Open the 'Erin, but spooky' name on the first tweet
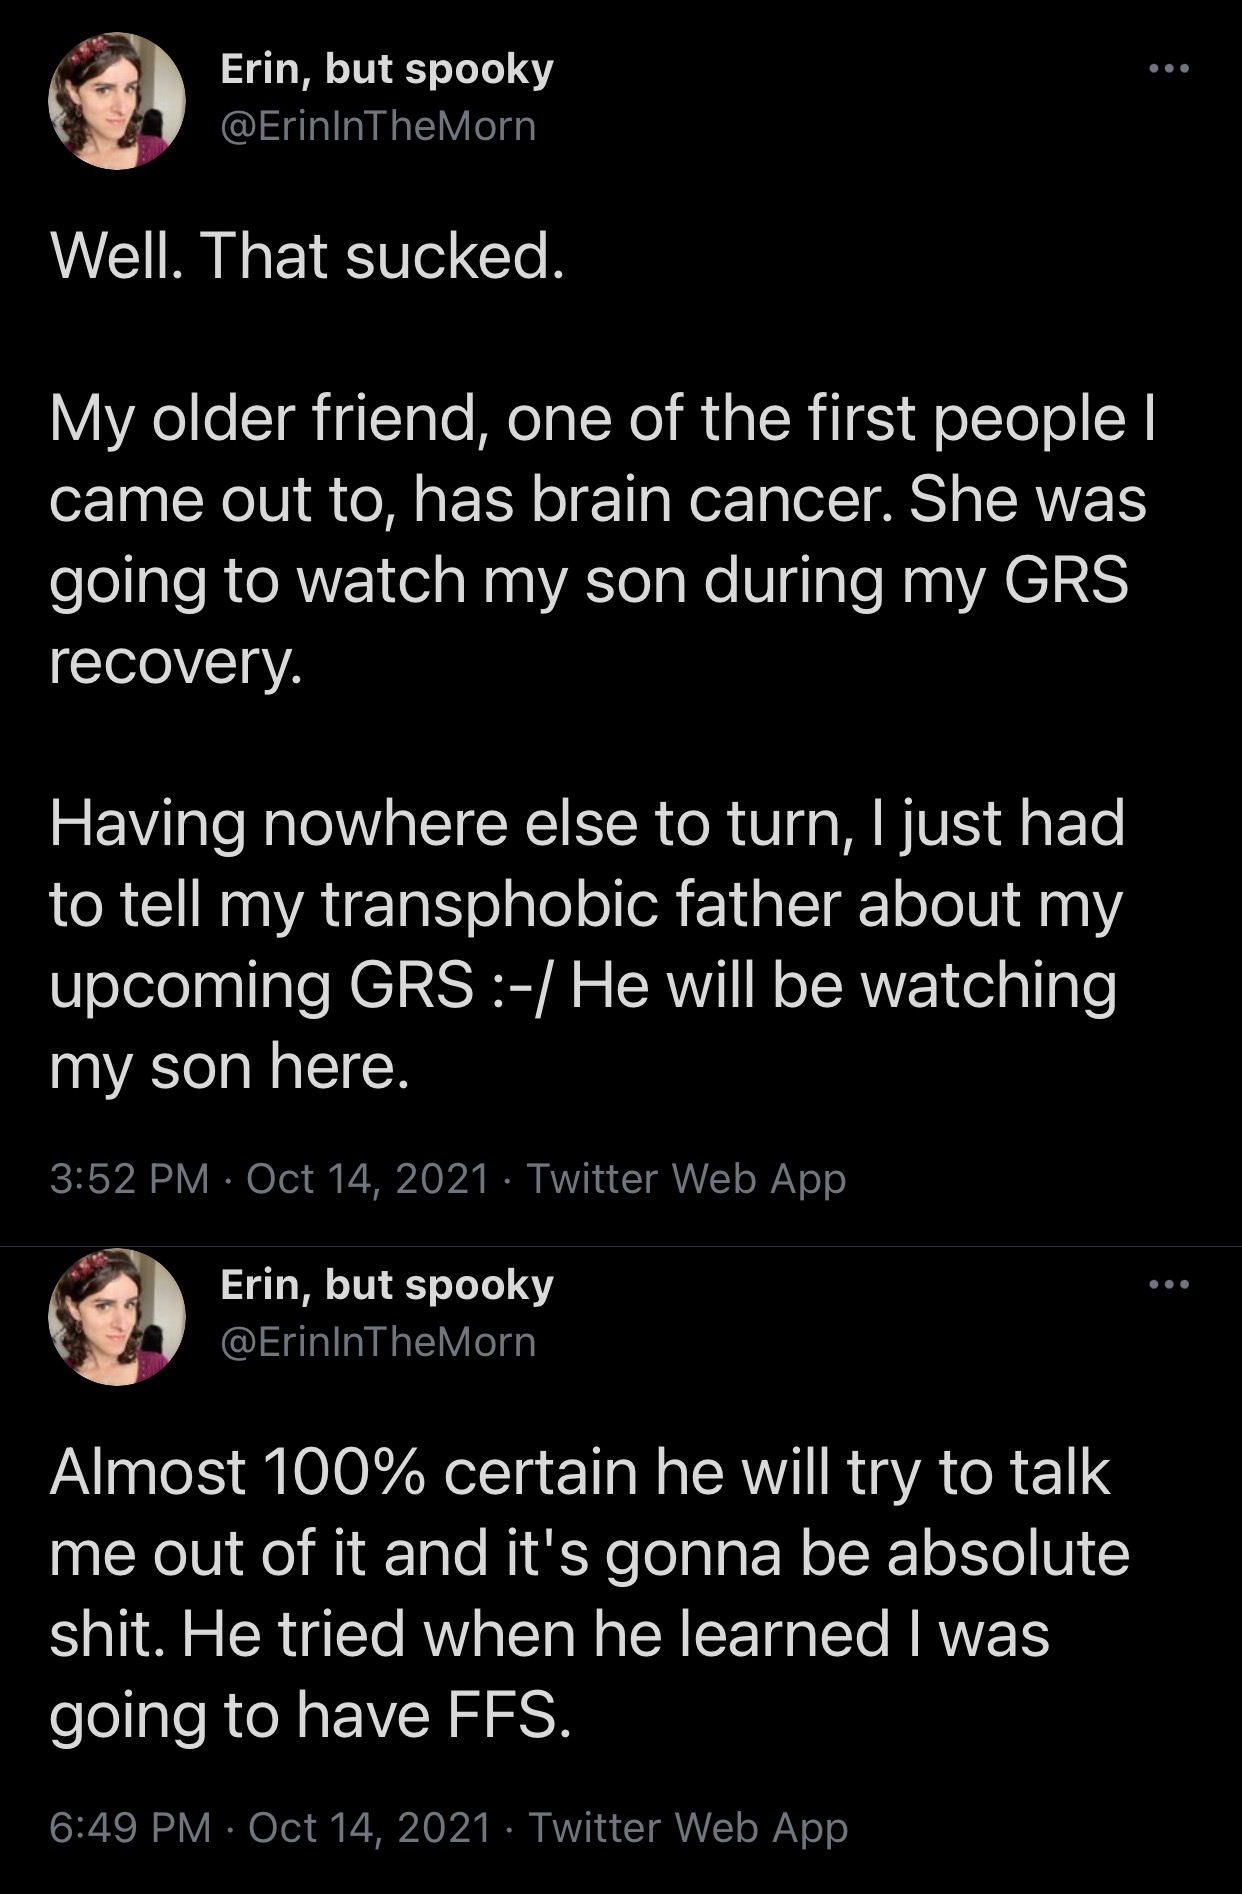Screen dimensions: 1242x1894 point(386,70)
